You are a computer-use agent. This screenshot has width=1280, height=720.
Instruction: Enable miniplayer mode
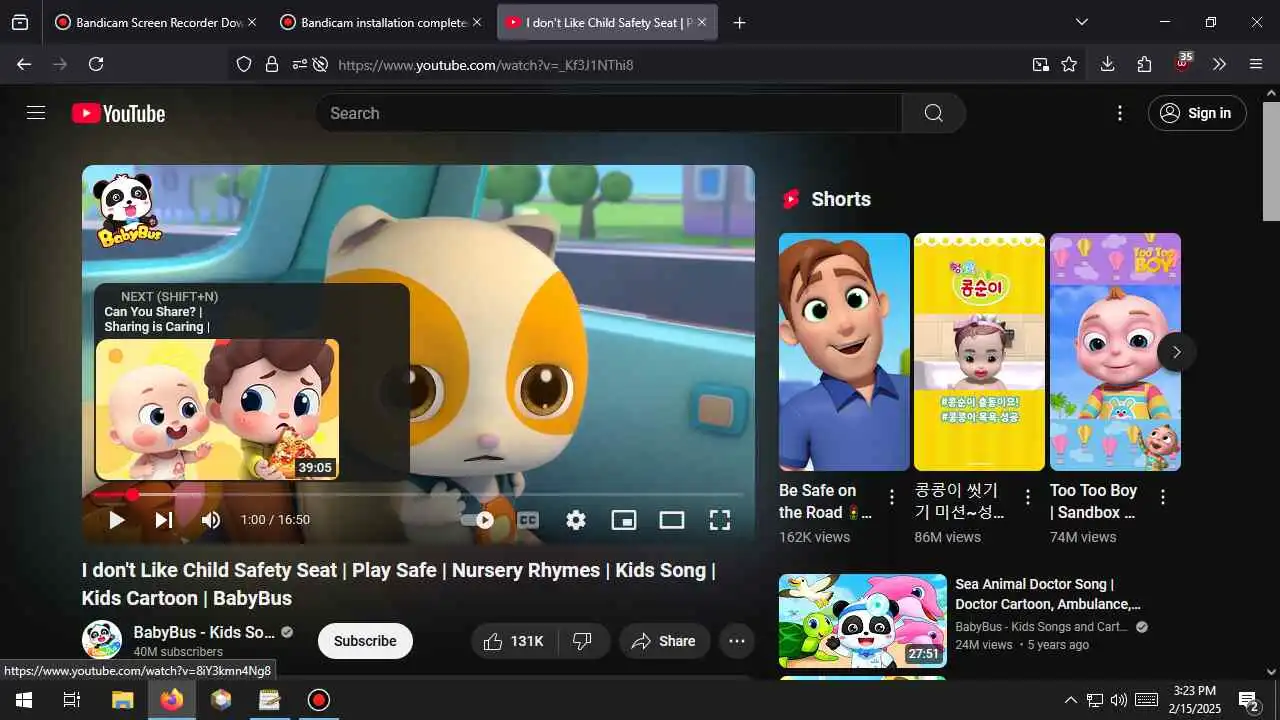[x=624, y=520]
